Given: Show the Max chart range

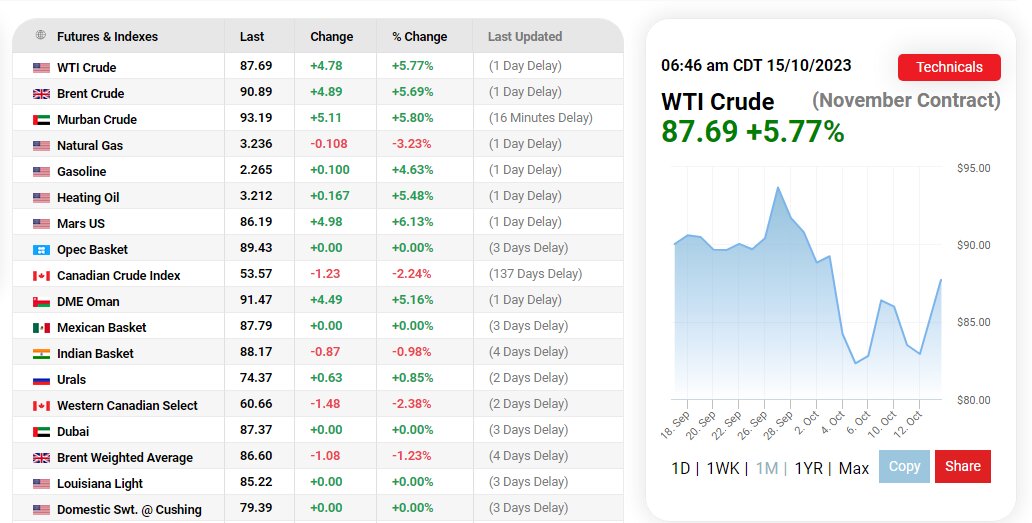Looking at the screenshot, I should 854,468.
